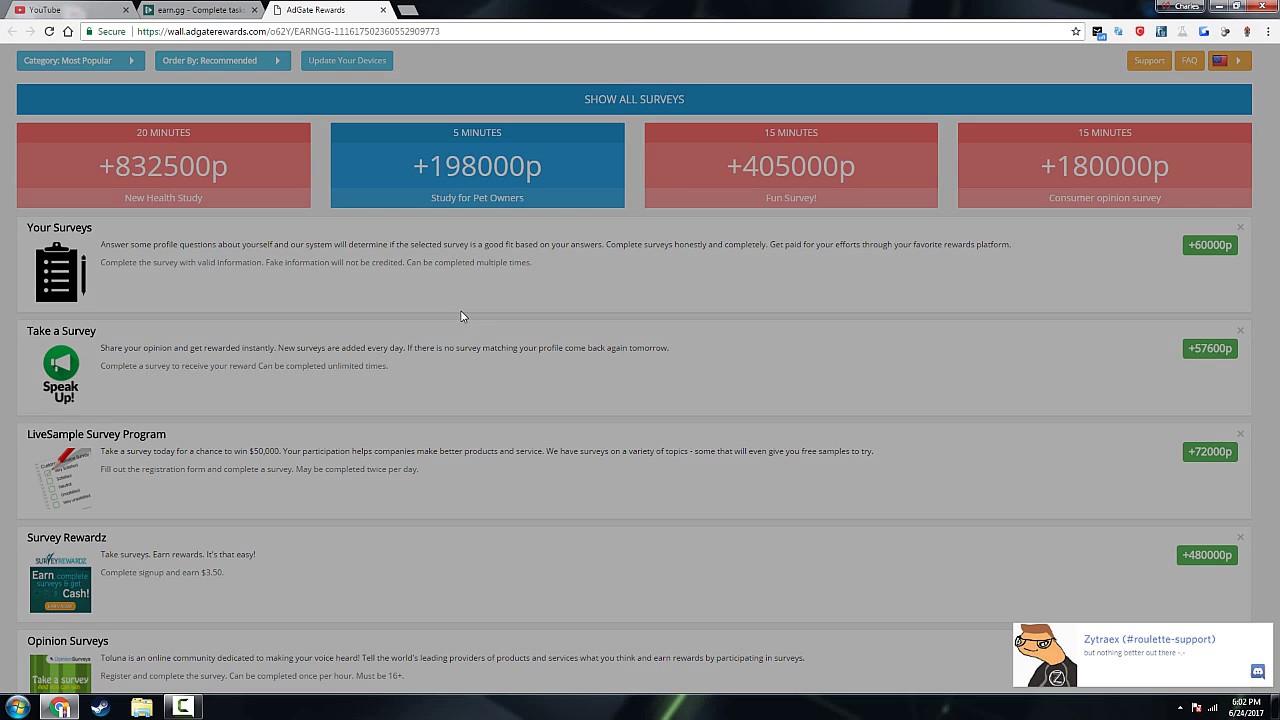Open the red shield extension icon
Image resolution: width=1280 pixels, height=720 pixels.
pos(1140,31)
